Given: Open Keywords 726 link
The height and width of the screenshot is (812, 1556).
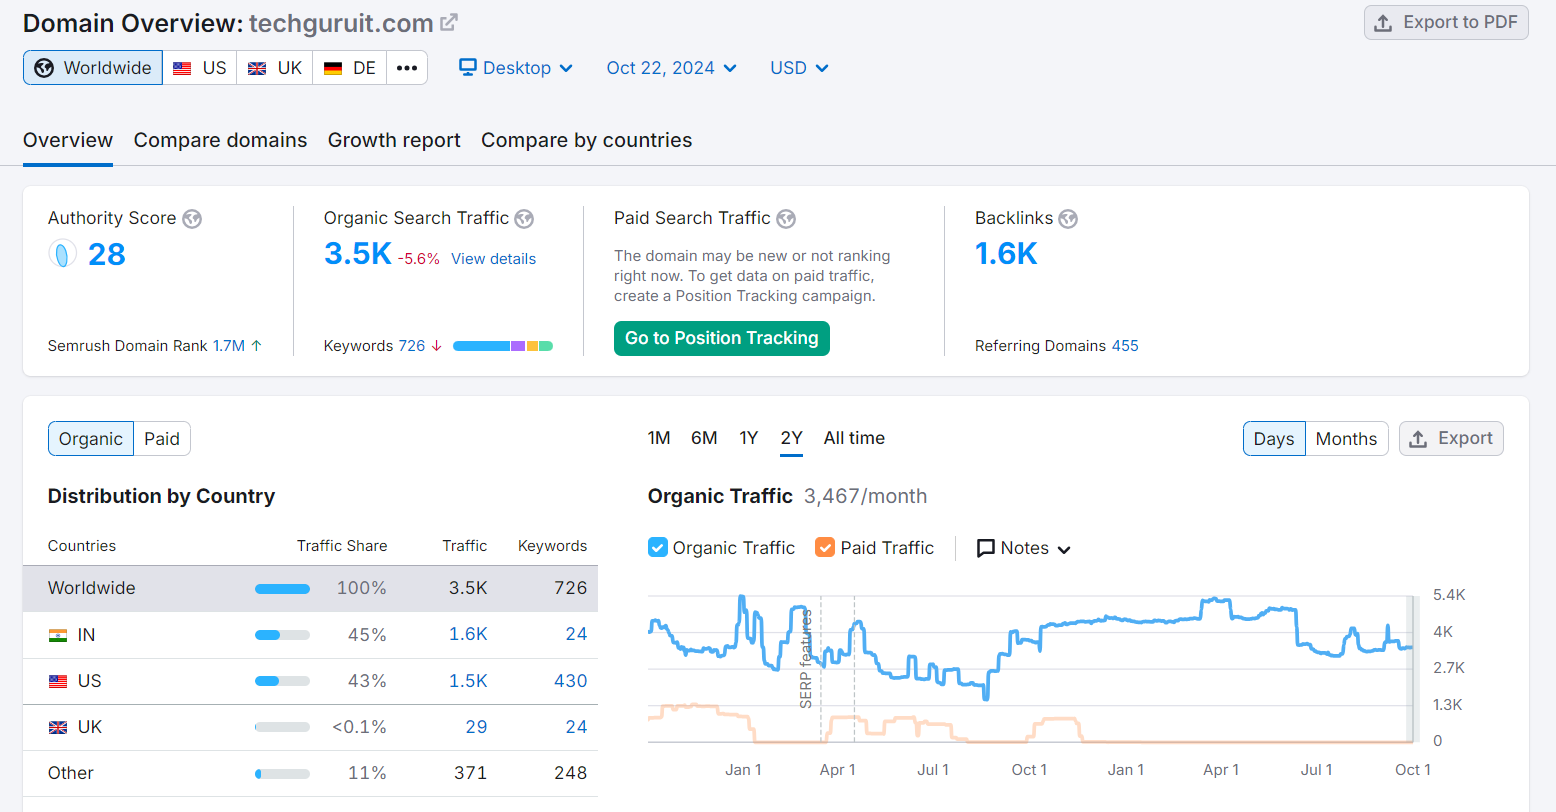Looking at the screenshot, I should tap(412, 346).
